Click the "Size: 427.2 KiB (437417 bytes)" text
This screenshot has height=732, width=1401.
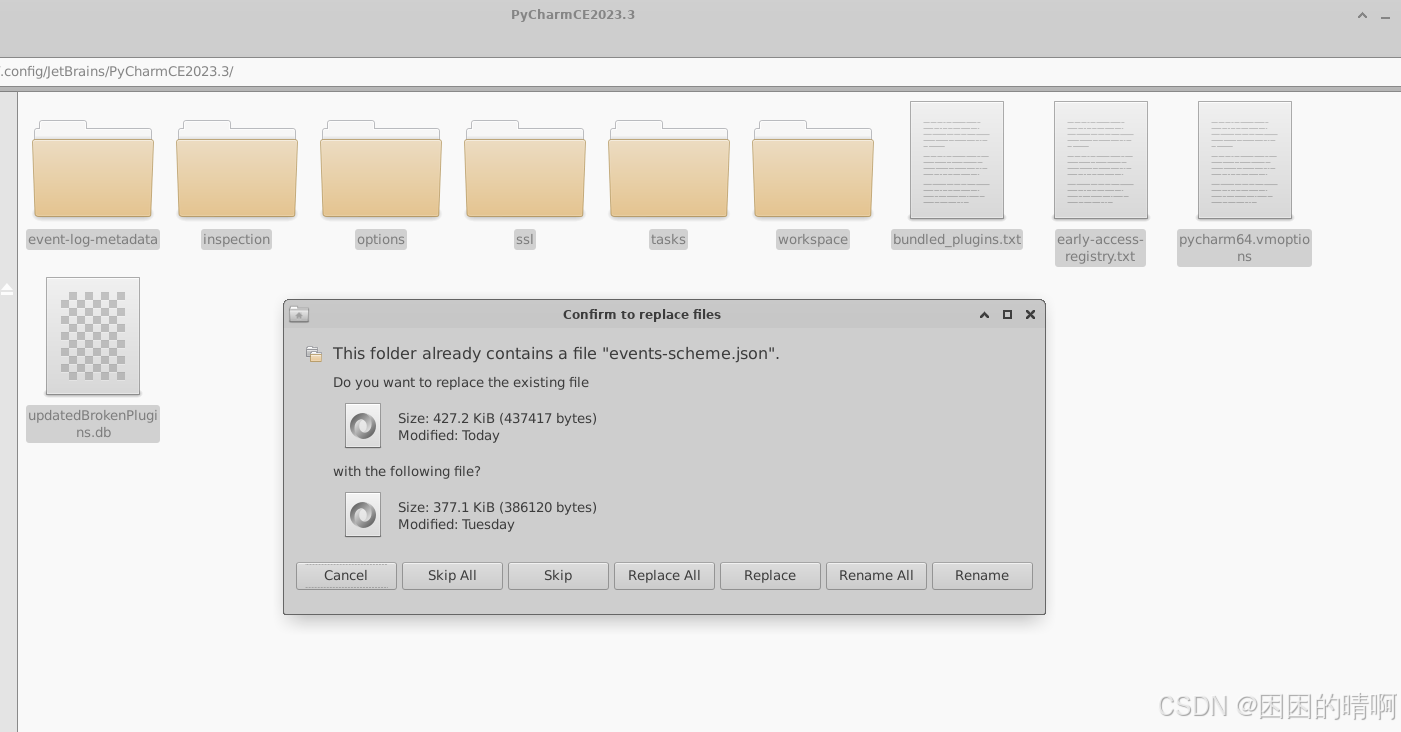click(x=497, y=418)
